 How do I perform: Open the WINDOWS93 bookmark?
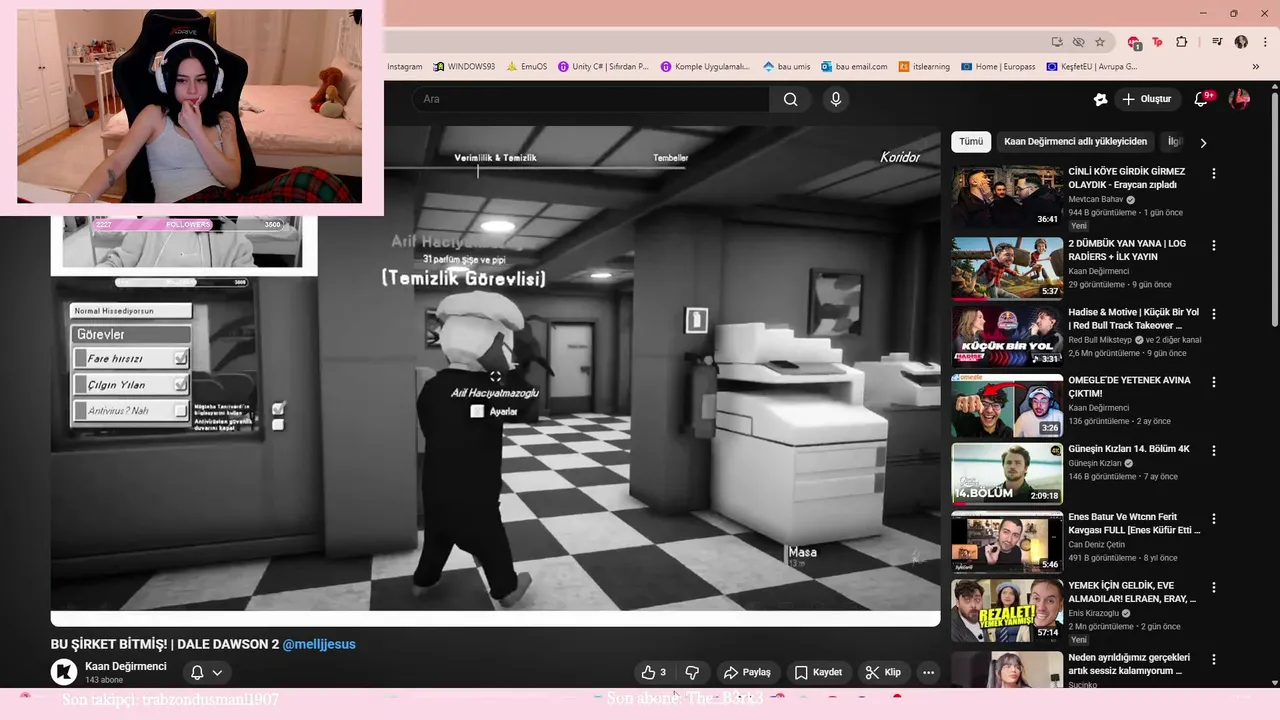(x=464, y=66)
